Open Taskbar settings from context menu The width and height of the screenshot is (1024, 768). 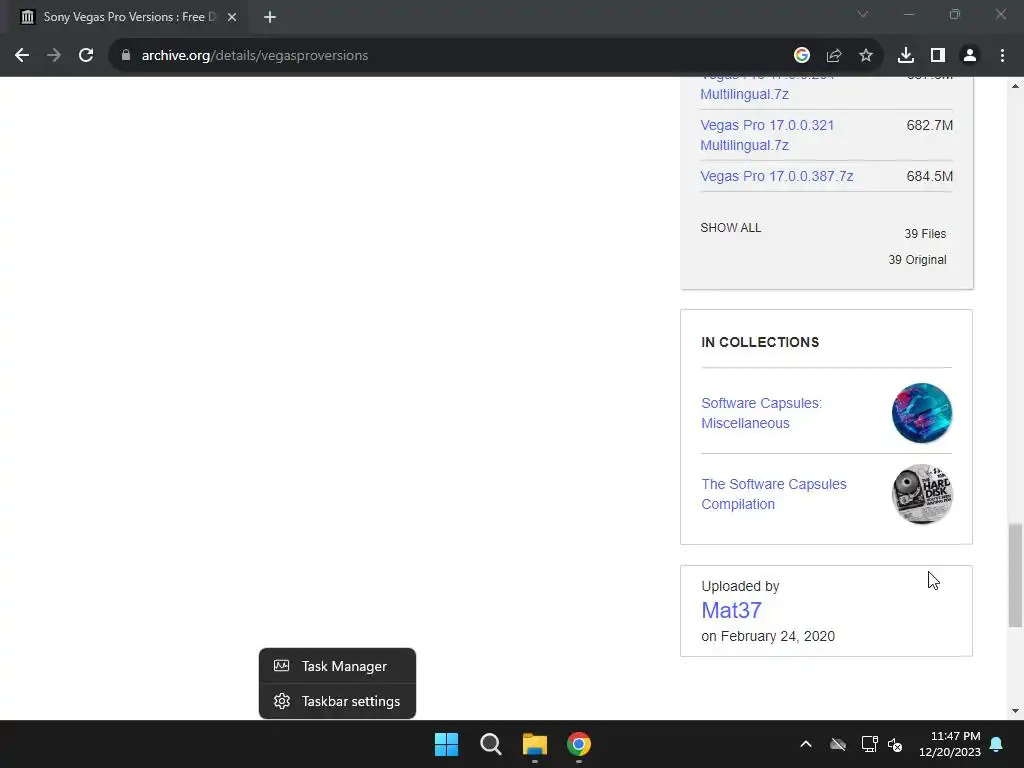tap(337, 701)
